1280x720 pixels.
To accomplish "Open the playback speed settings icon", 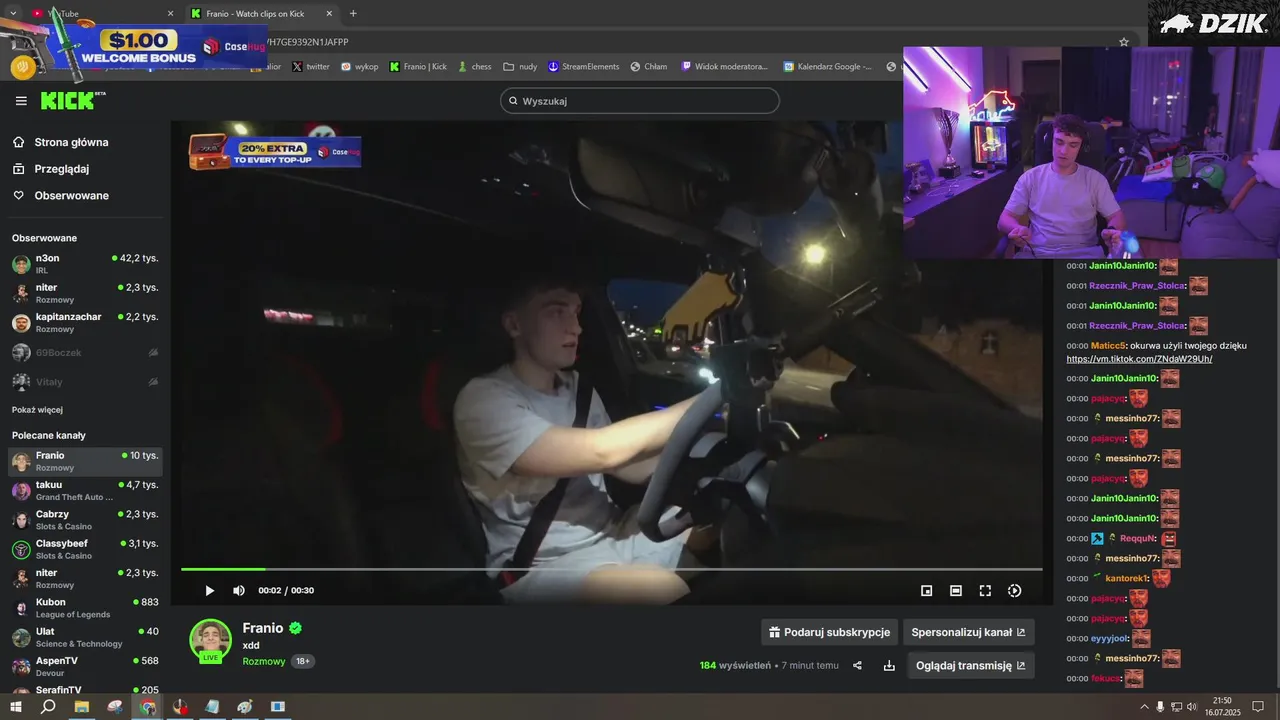I will 1014,591.
